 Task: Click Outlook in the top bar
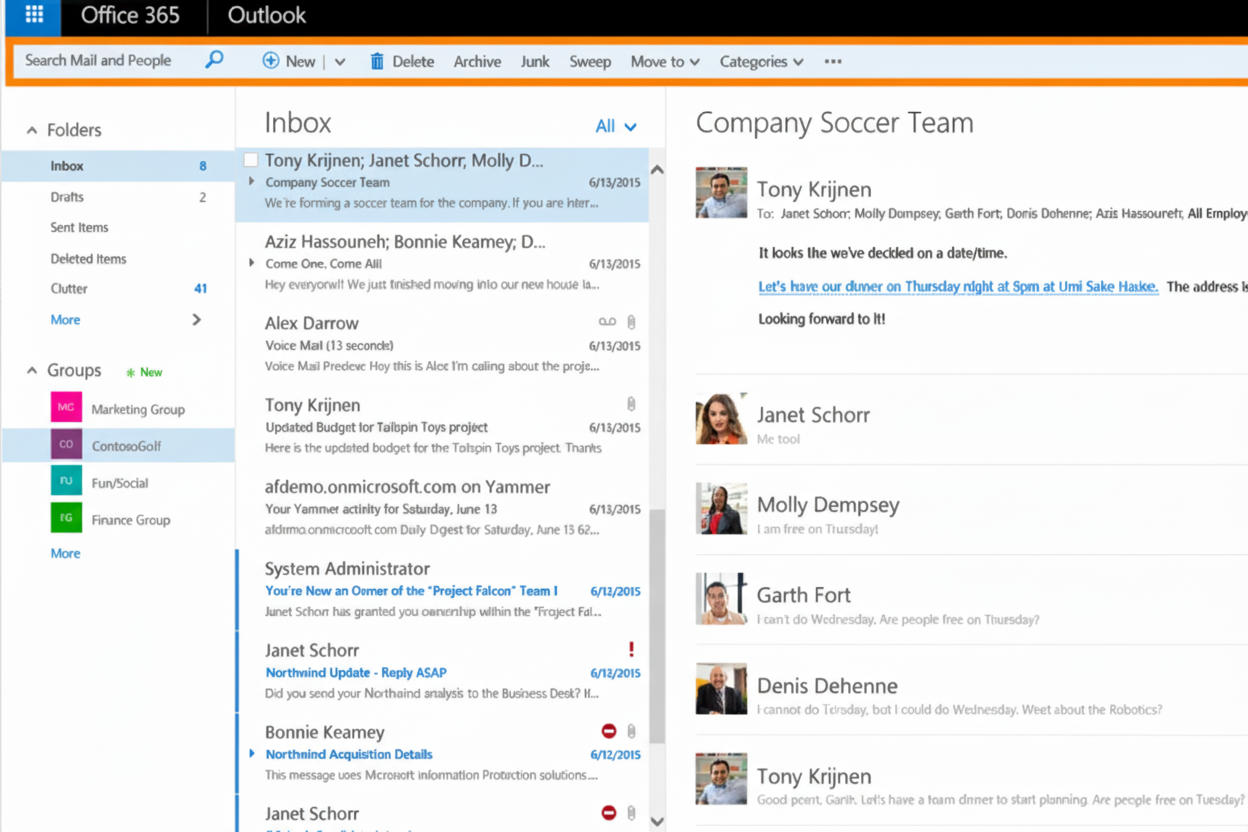point(265,16)
